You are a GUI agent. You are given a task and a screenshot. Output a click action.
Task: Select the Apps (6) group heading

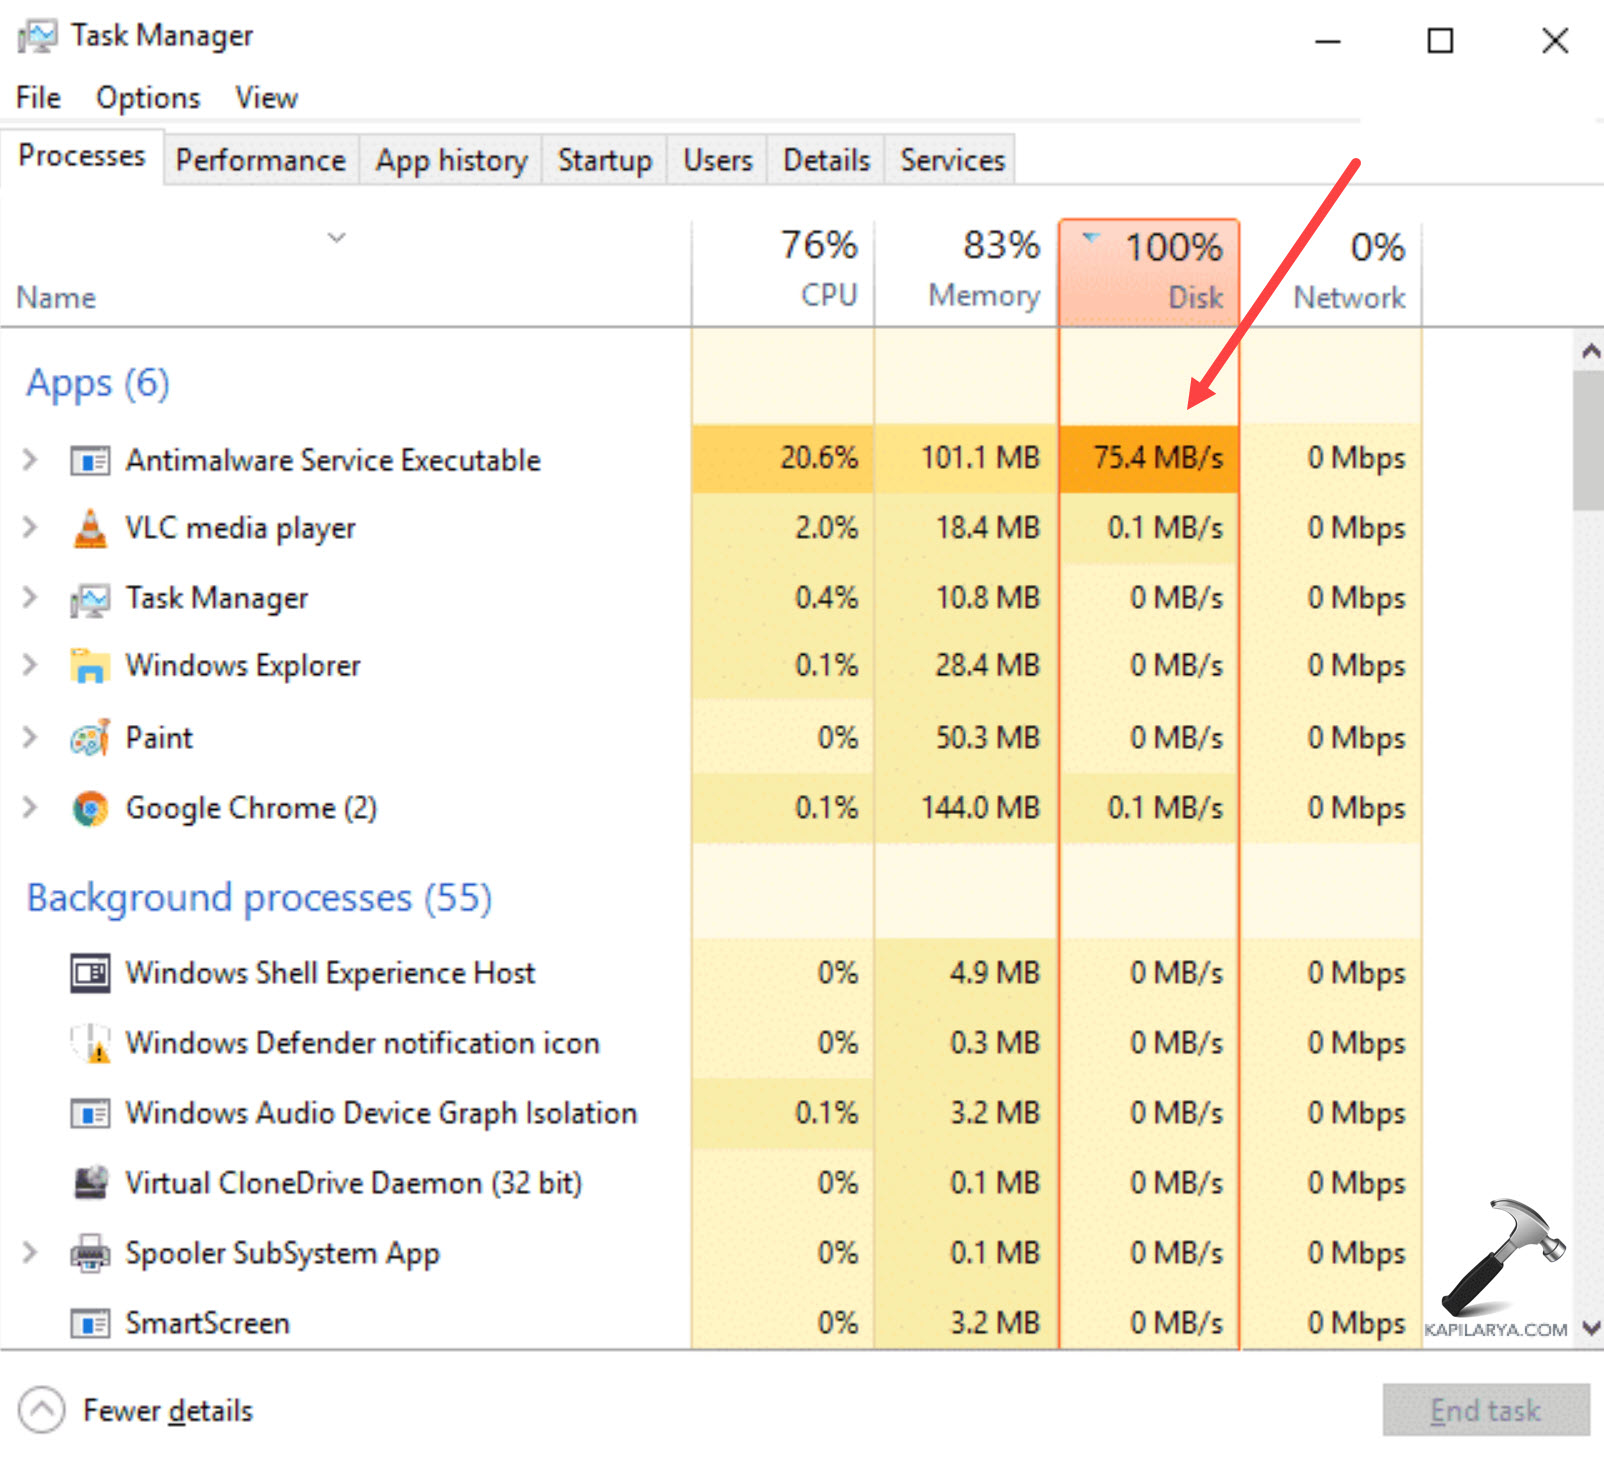pos(98,383)
